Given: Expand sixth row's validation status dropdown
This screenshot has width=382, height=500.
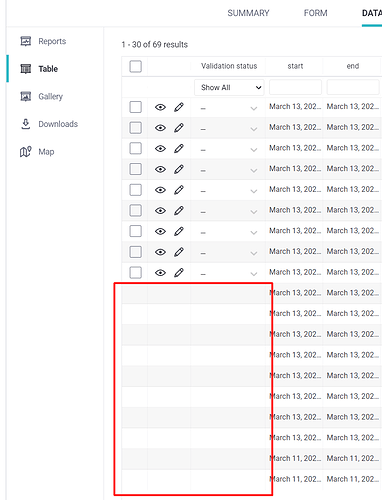Looking at the screenshot, I should tap(254, 212).
